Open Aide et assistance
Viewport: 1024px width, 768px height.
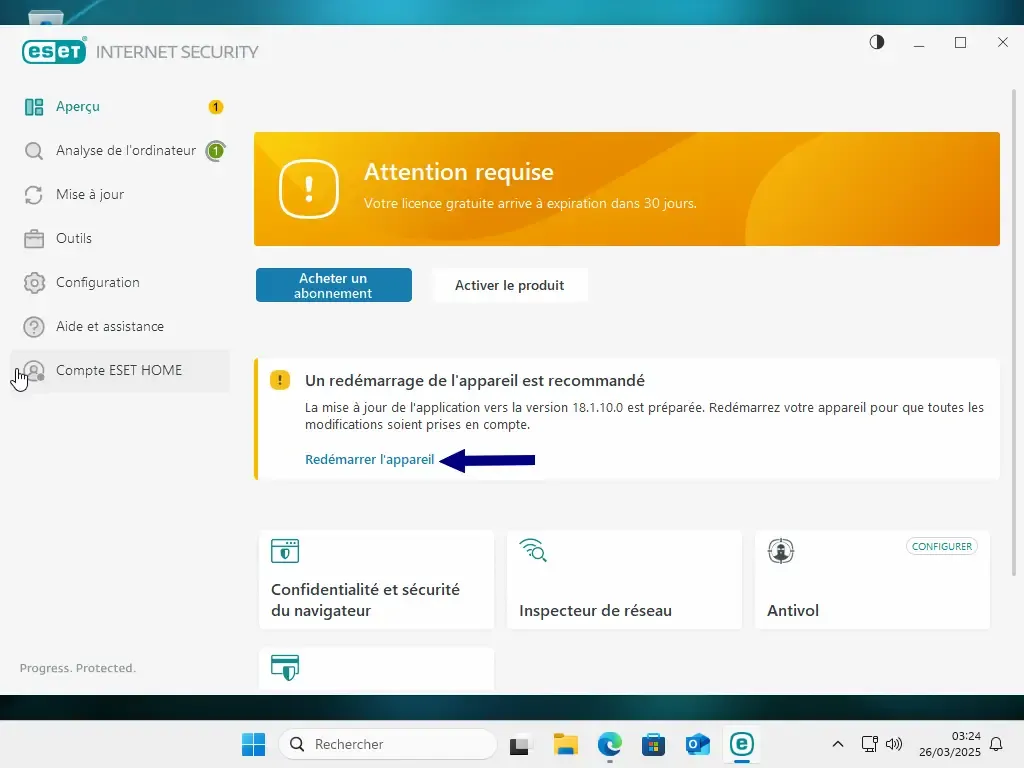[x=120, y=327]
